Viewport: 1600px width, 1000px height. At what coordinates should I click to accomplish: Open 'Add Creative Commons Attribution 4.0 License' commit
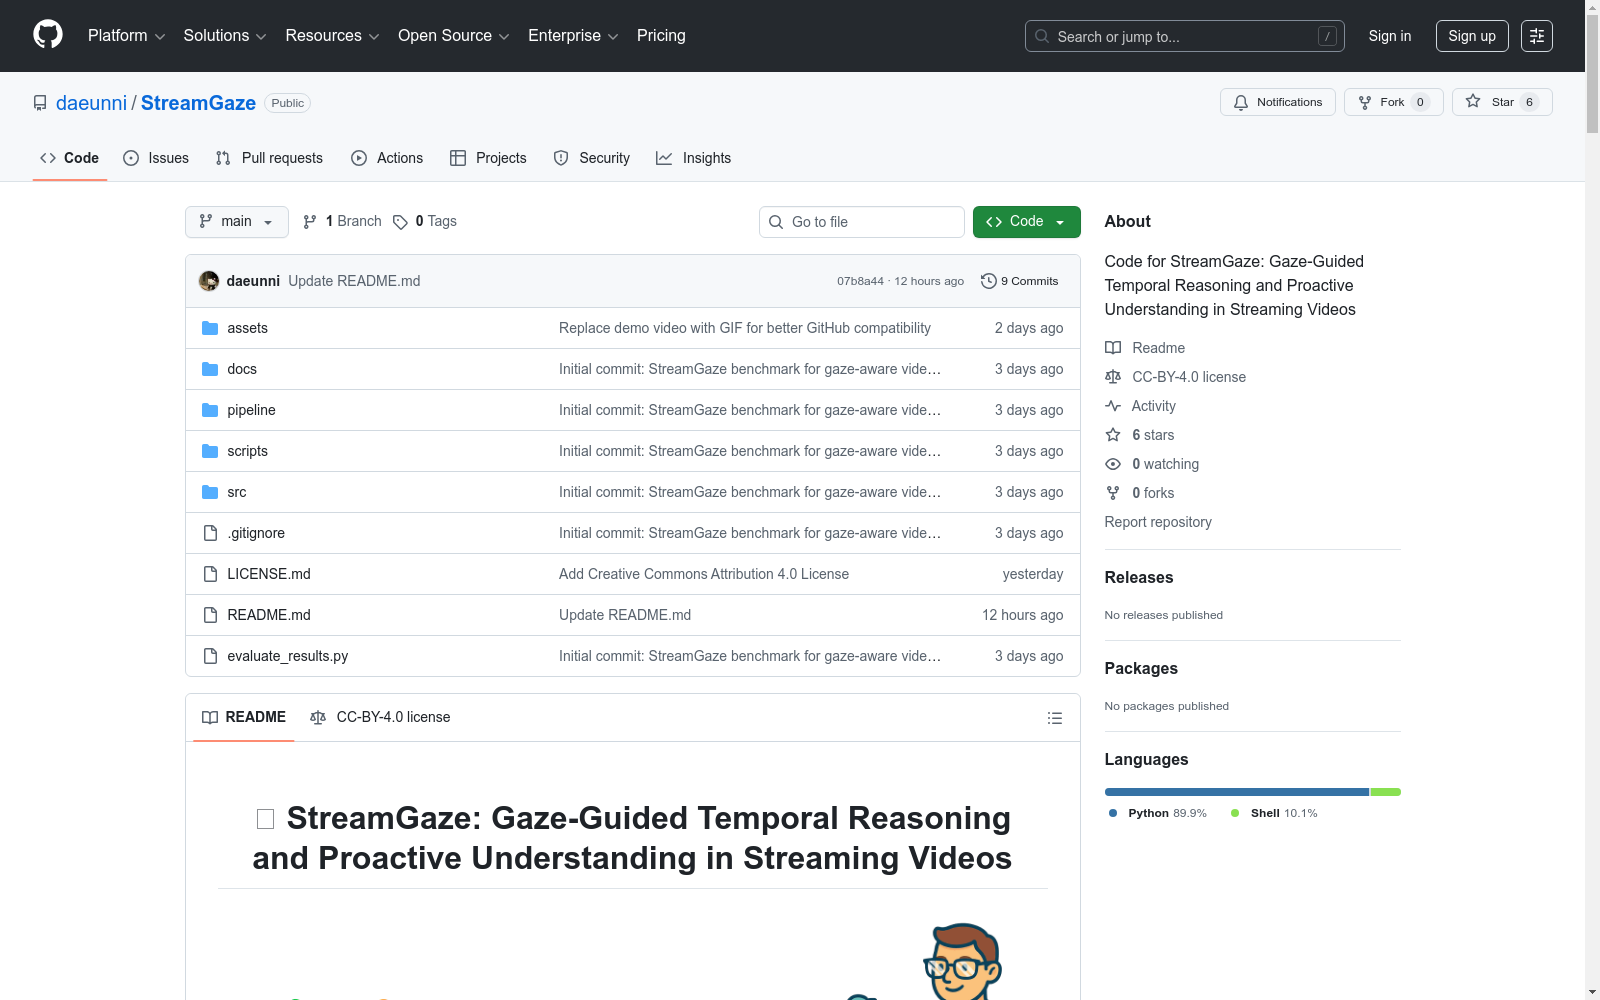click(x=704, y=574)
